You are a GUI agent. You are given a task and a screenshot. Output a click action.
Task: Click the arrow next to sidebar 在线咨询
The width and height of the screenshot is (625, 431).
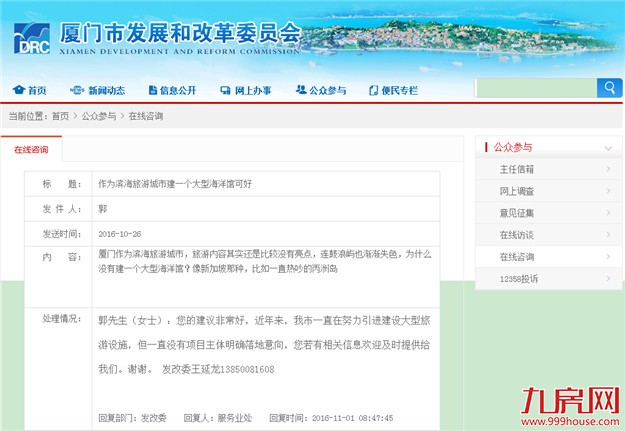tap(608, 257)
